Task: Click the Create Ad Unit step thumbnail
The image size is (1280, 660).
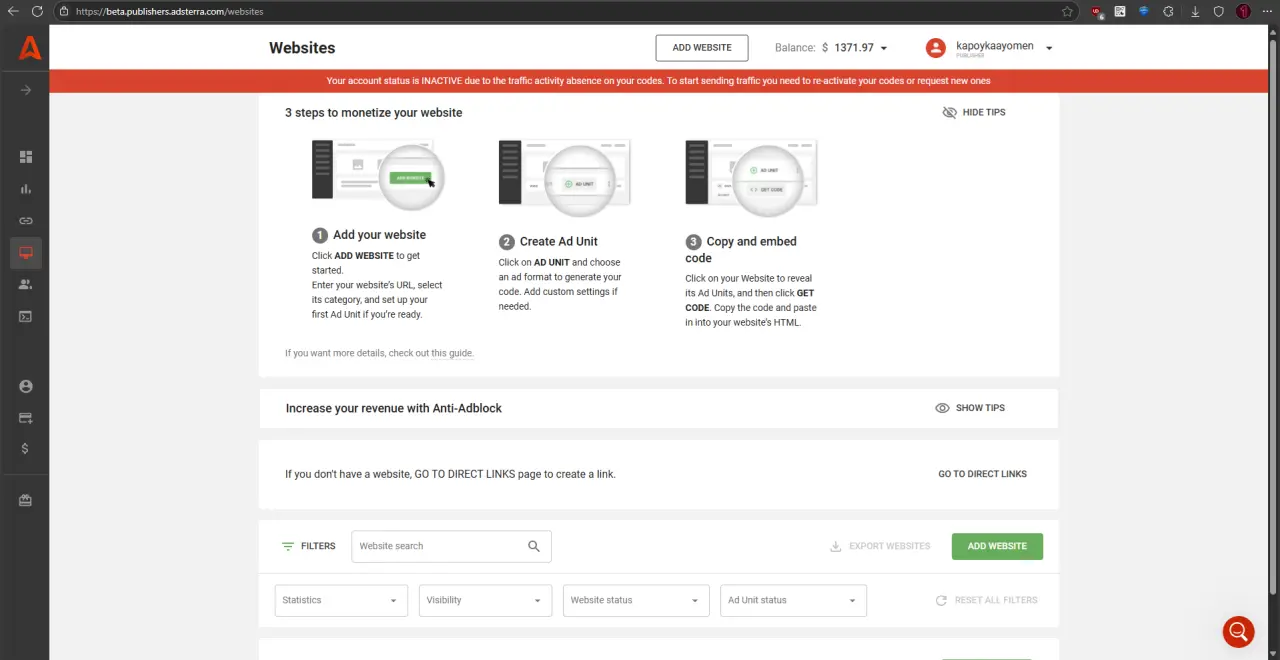Action: point(565,177)
